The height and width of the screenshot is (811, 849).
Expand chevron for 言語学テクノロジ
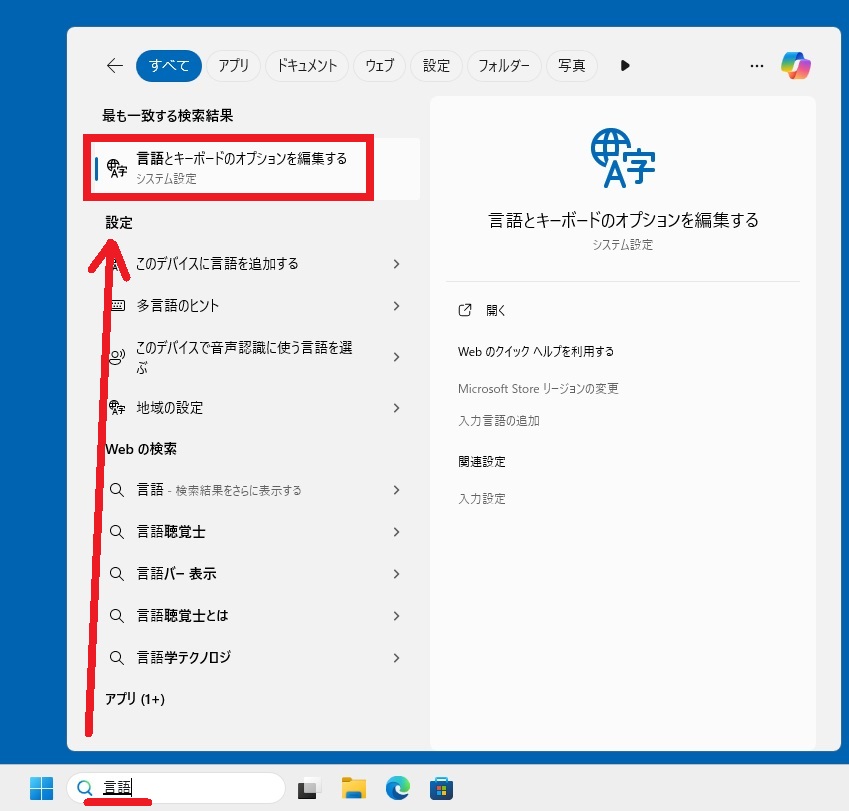[x=396, y=658]
